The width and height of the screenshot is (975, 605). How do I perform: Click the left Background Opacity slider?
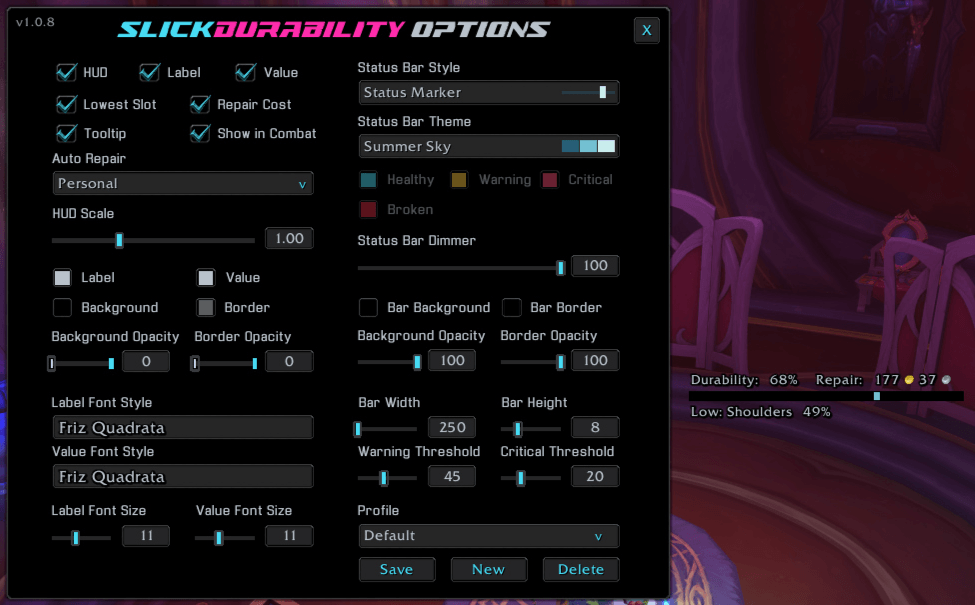pyautogui.click(x=81, y=363)
